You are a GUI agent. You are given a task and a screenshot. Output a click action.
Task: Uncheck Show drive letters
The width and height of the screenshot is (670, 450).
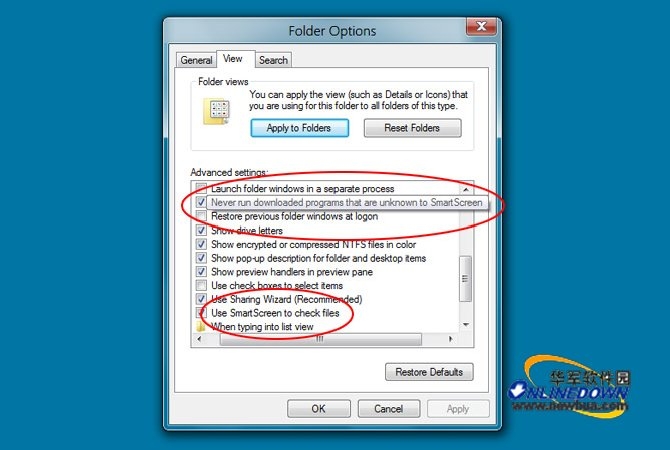pyautogui.click(x=201, y=231)
